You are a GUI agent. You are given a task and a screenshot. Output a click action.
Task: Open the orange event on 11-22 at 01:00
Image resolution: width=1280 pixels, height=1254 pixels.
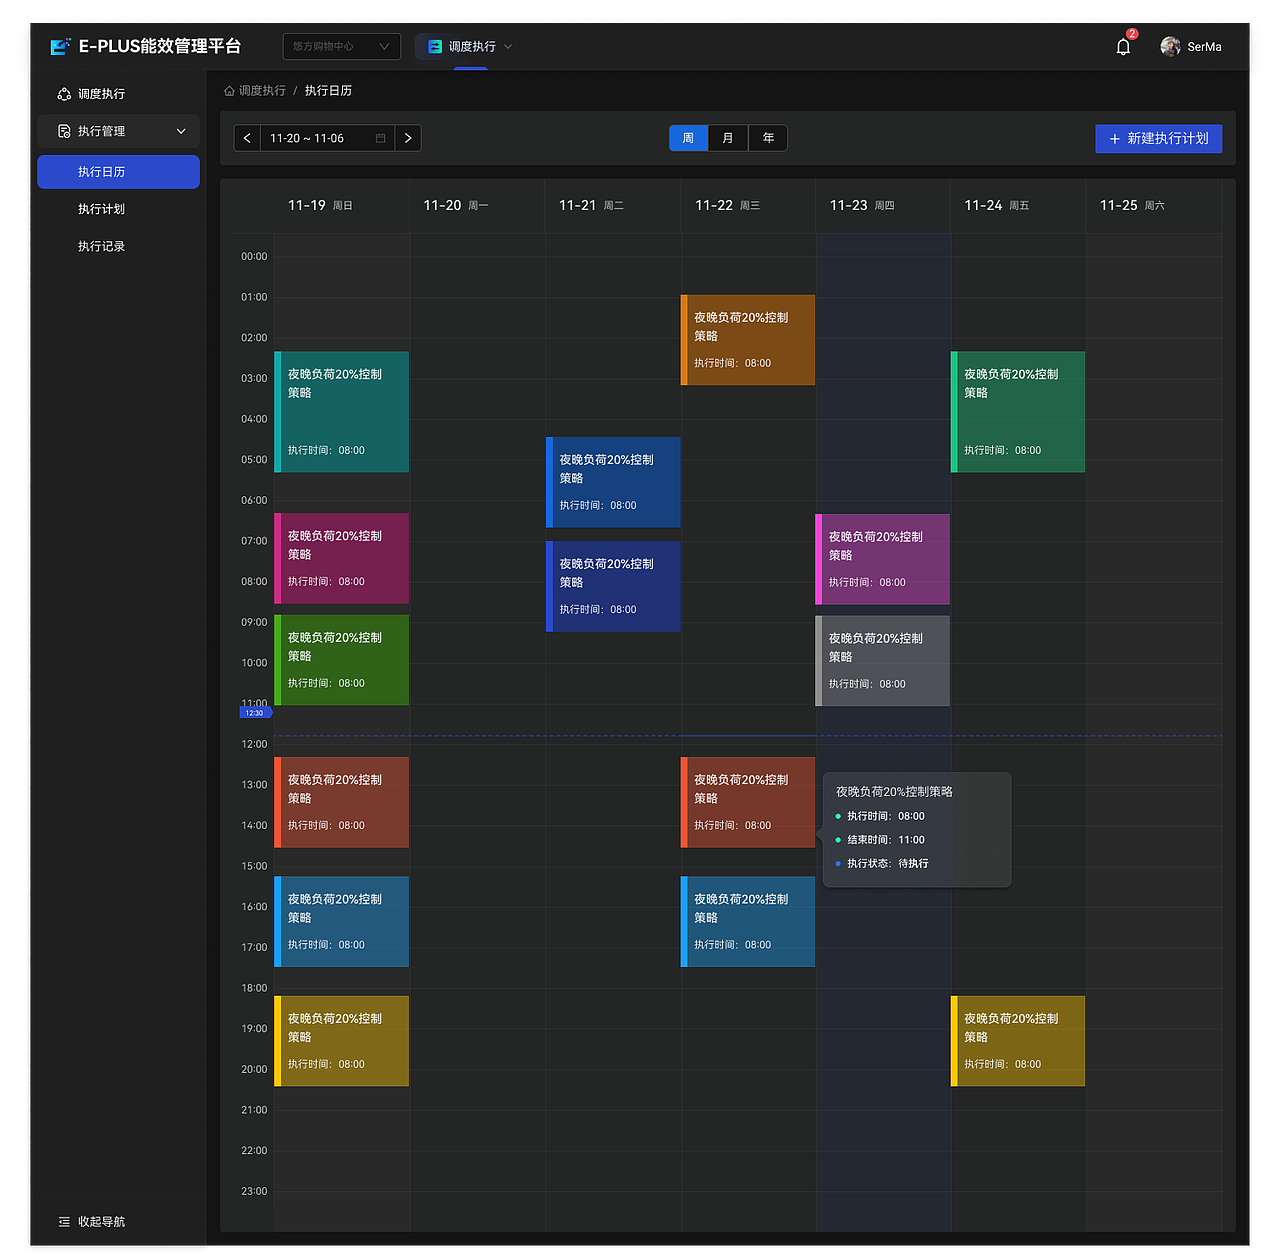748,340
